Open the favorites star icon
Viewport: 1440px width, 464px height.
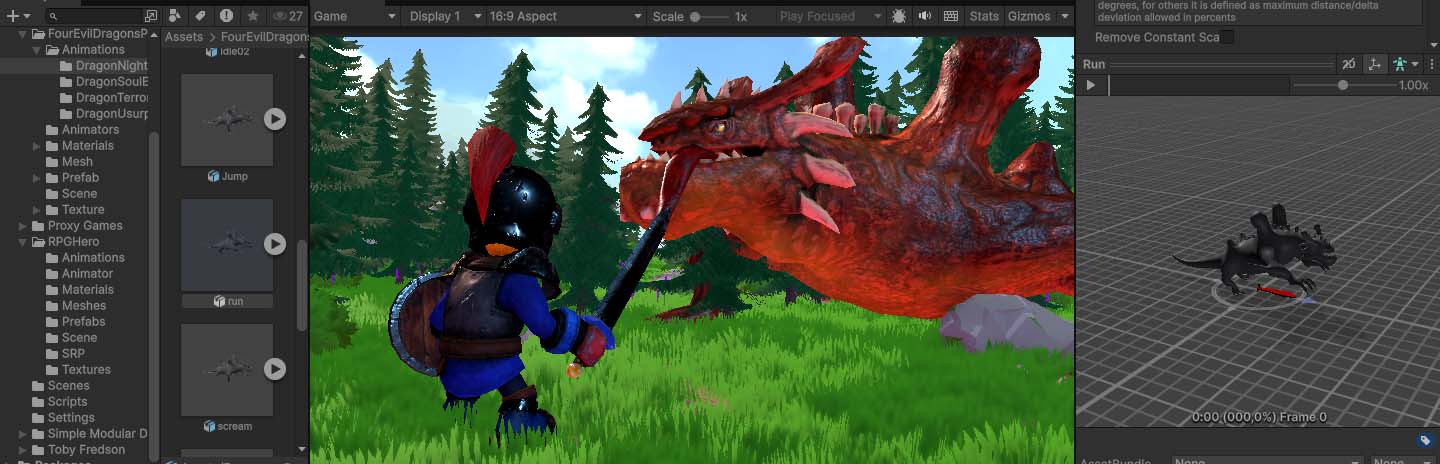tap(253, 16)
